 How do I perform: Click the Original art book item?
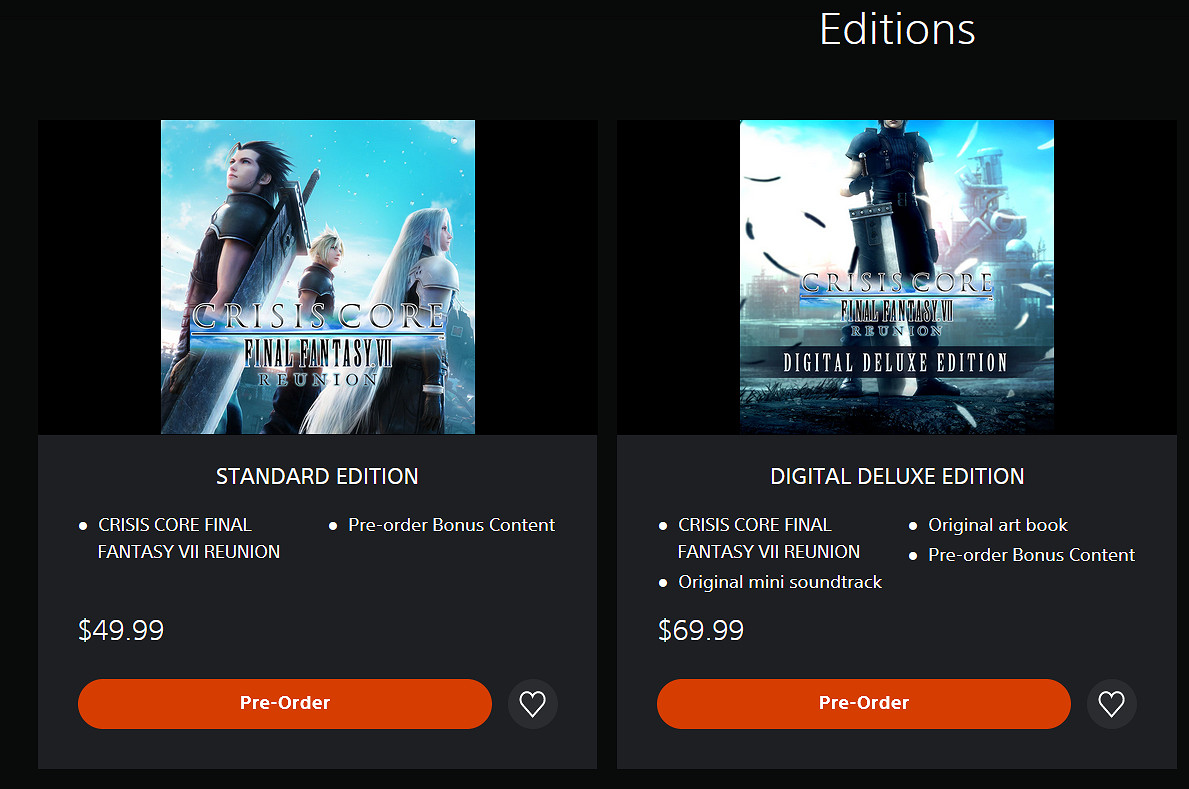997,525
